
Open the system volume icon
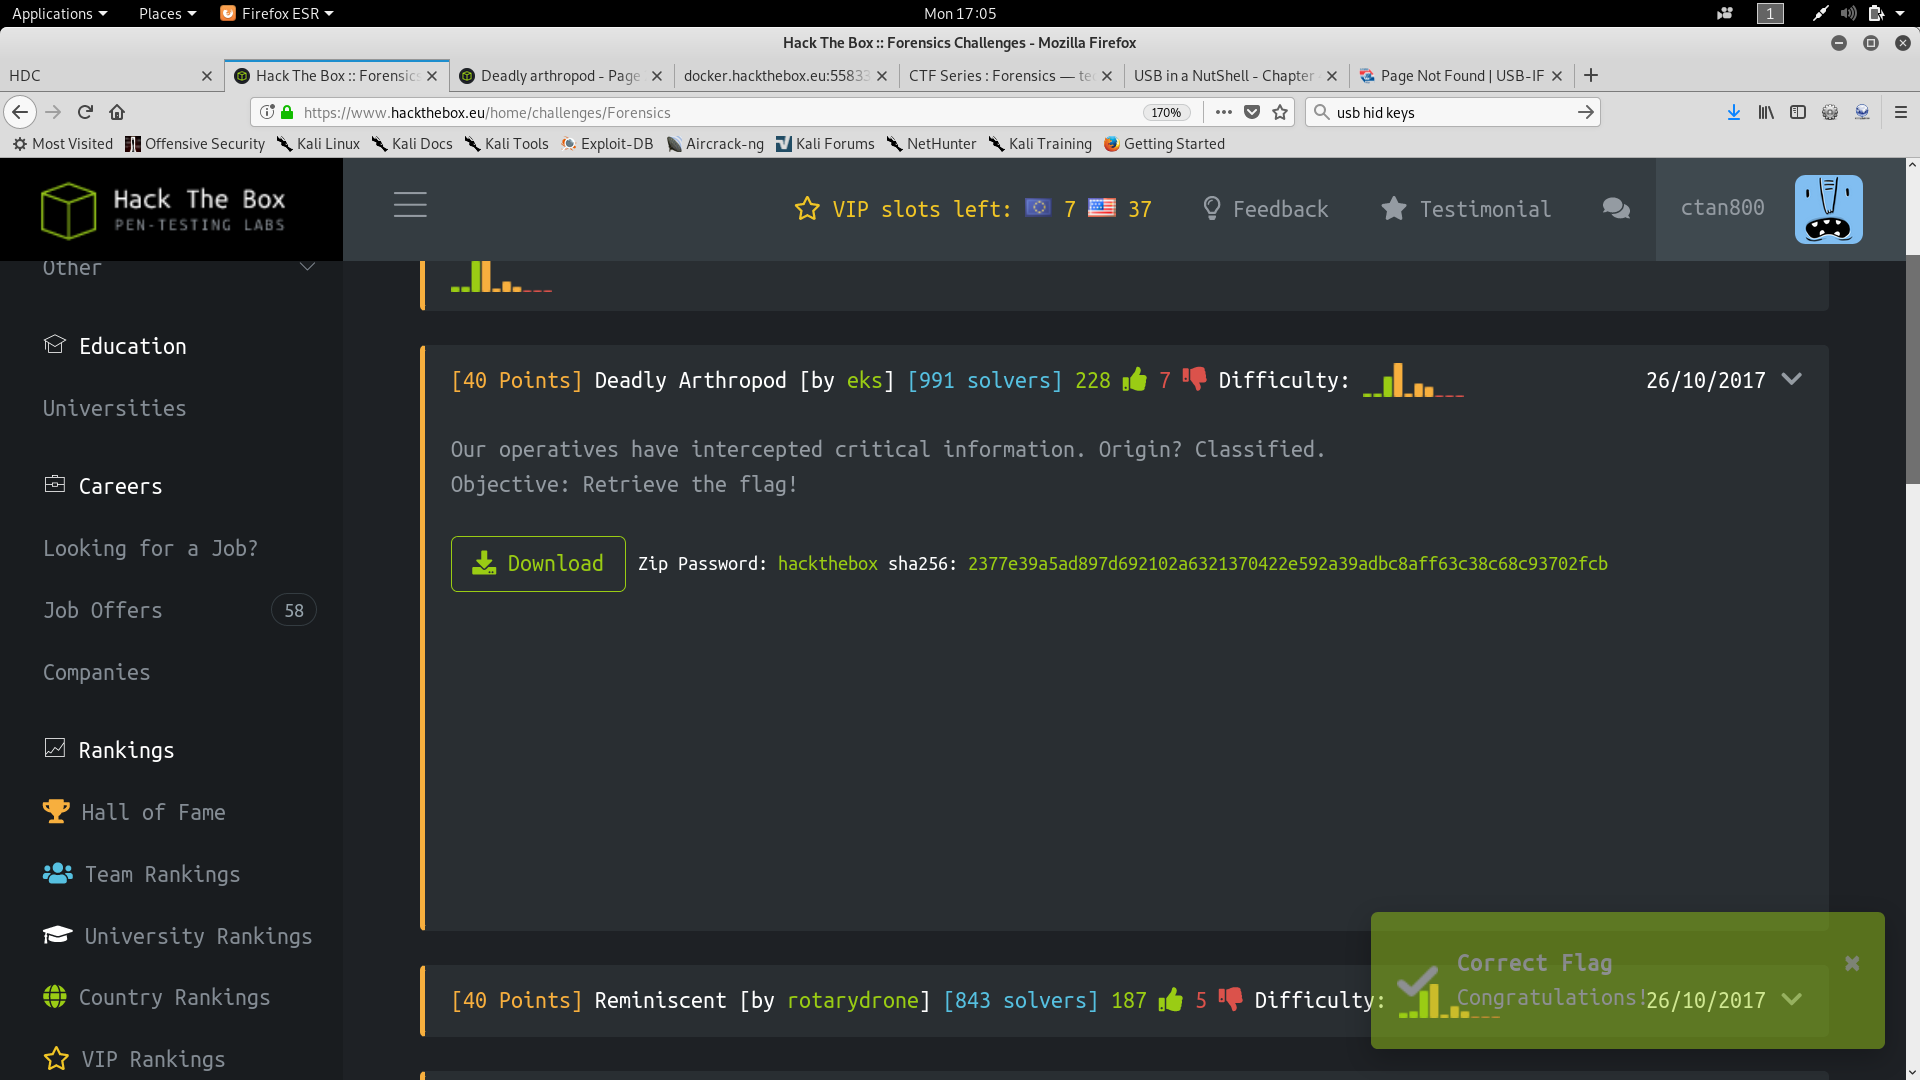point(1848,13)
